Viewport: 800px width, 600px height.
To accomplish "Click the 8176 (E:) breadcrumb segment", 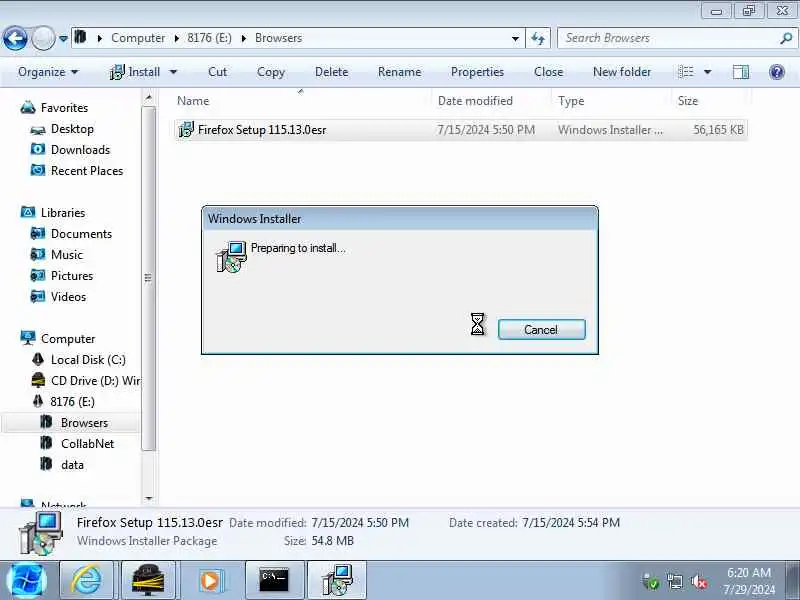I will click(x=209, y=38).
